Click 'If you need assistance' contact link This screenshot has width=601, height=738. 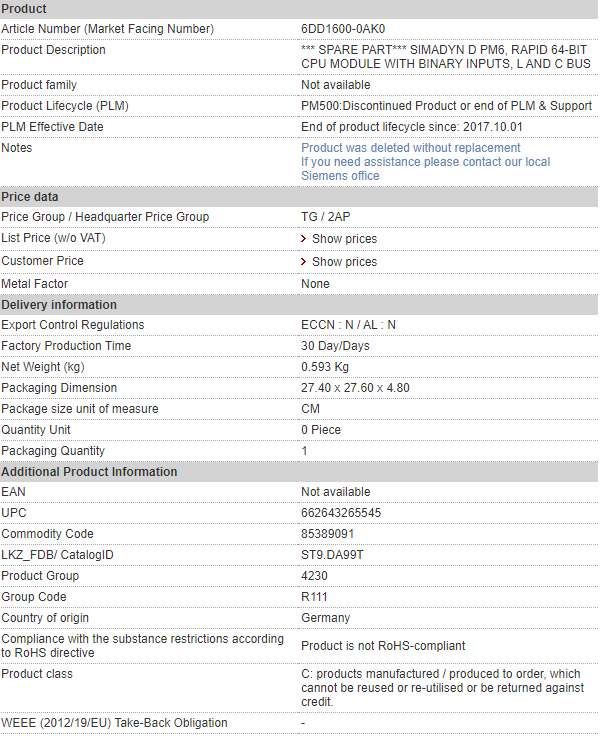(425, 168)
